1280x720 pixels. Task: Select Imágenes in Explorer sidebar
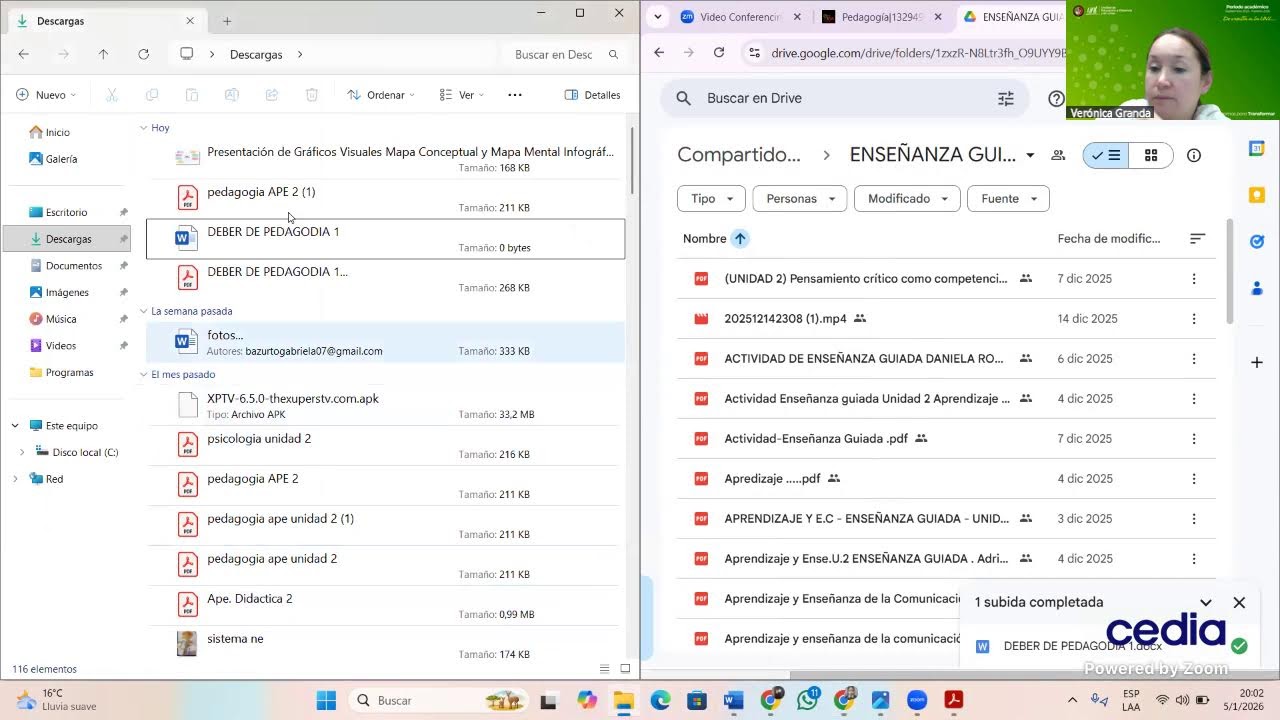point(67,292)
